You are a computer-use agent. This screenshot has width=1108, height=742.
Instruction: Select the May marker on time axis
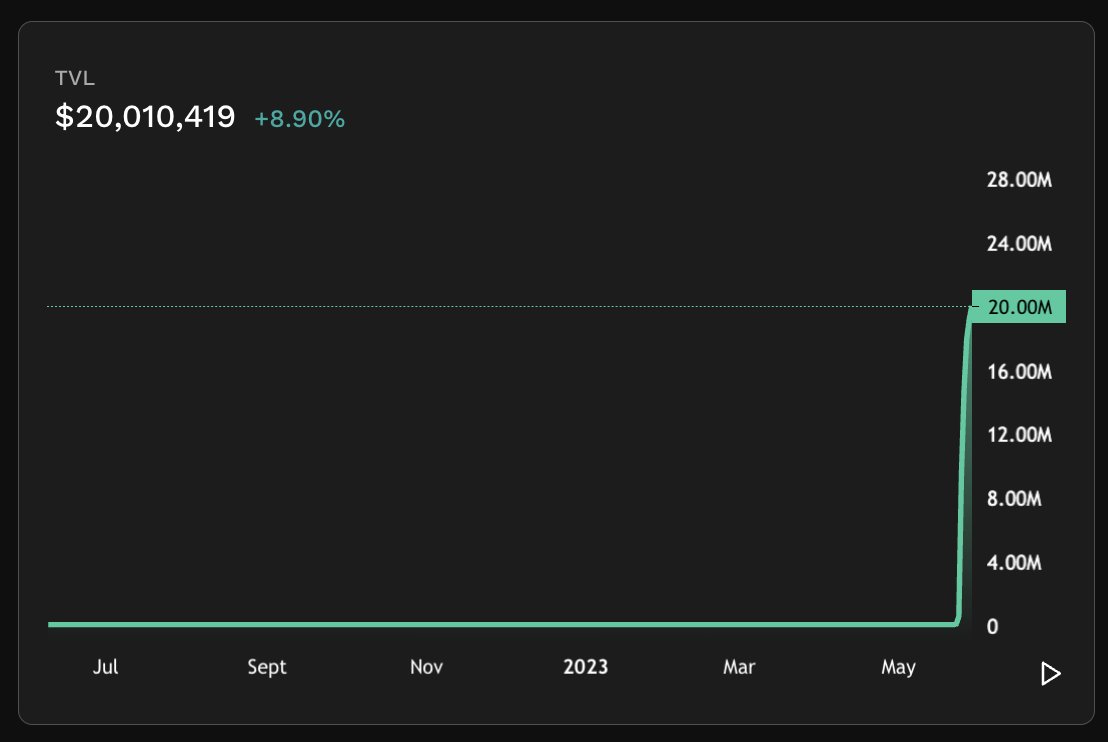click(x=898, y=667)
